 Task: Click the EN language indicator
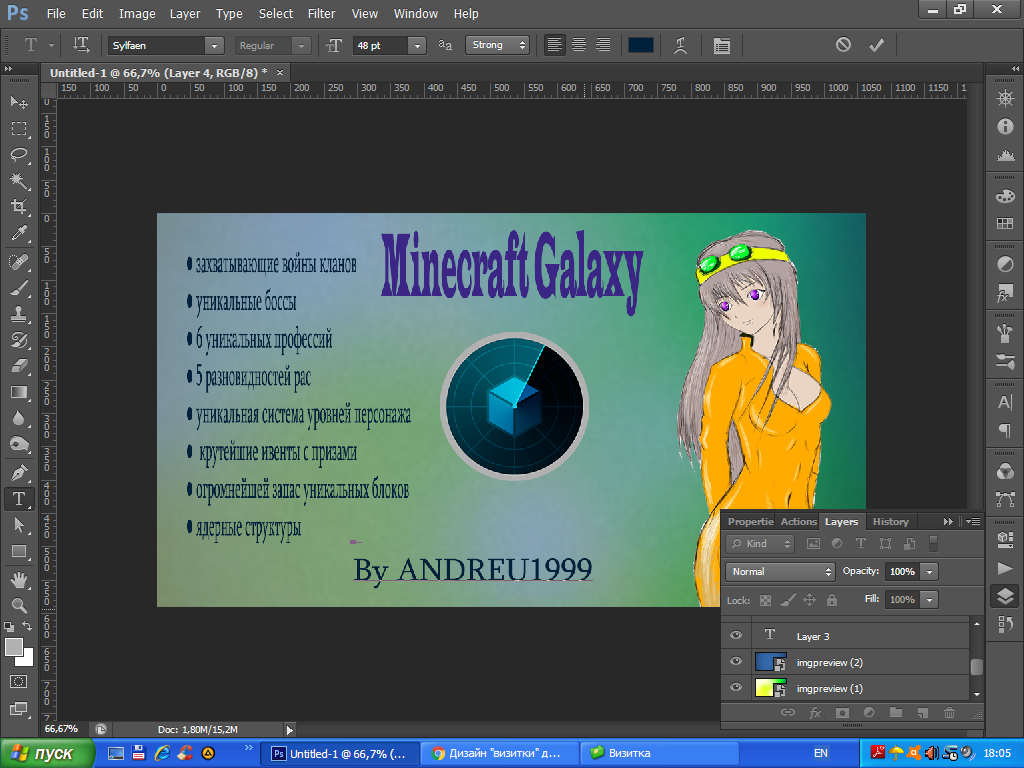(x=821, y=754)
